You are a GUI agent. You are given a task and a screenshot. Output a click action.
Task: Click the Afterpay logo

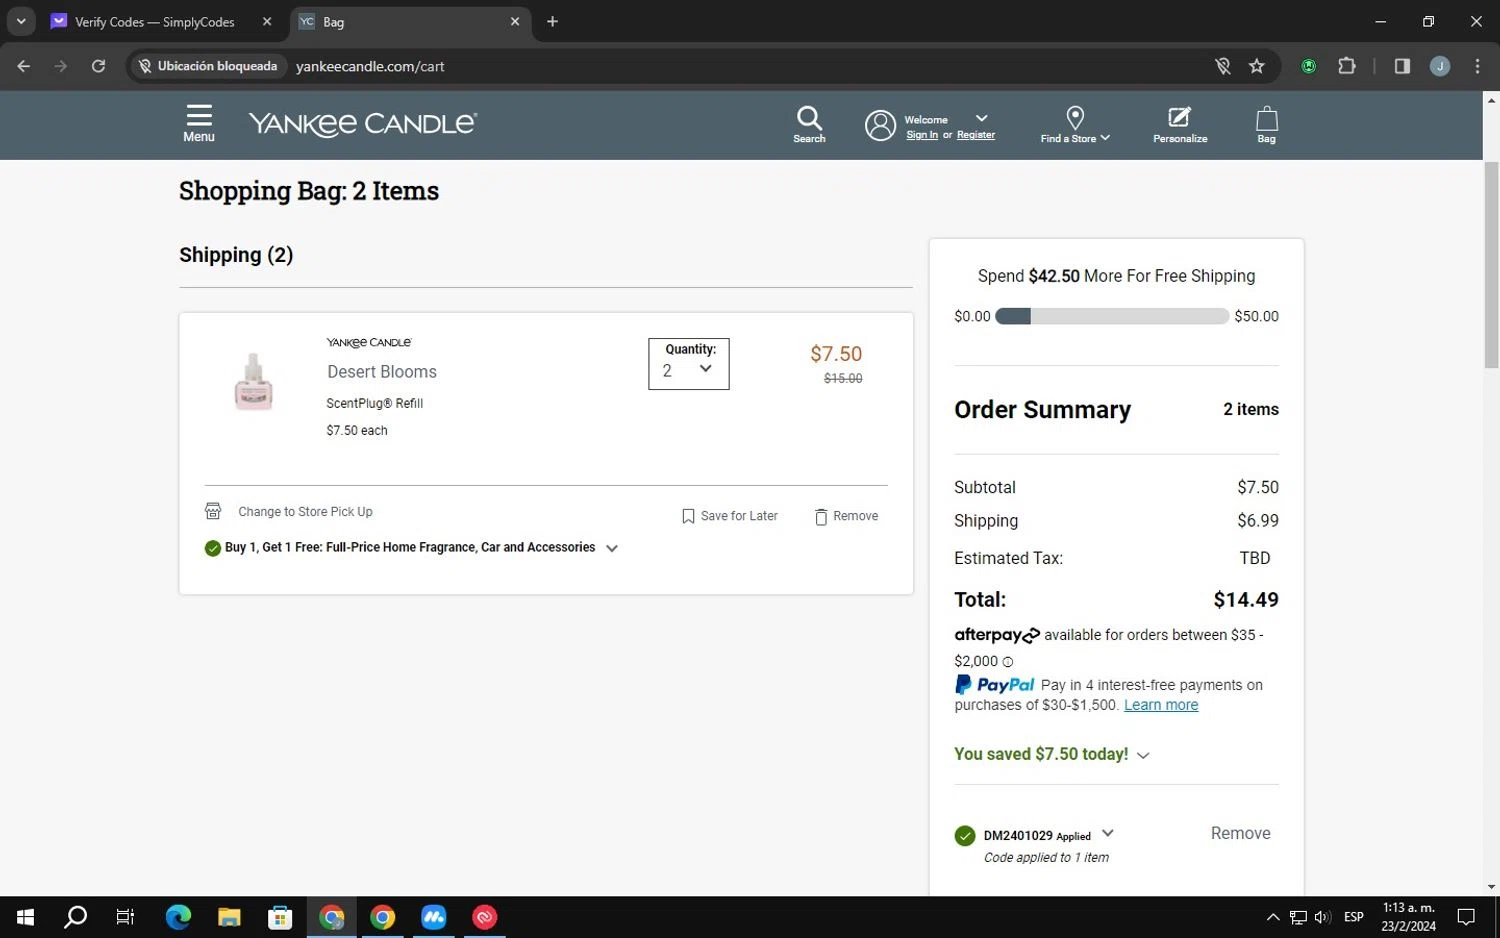click(x=997, y=635)
